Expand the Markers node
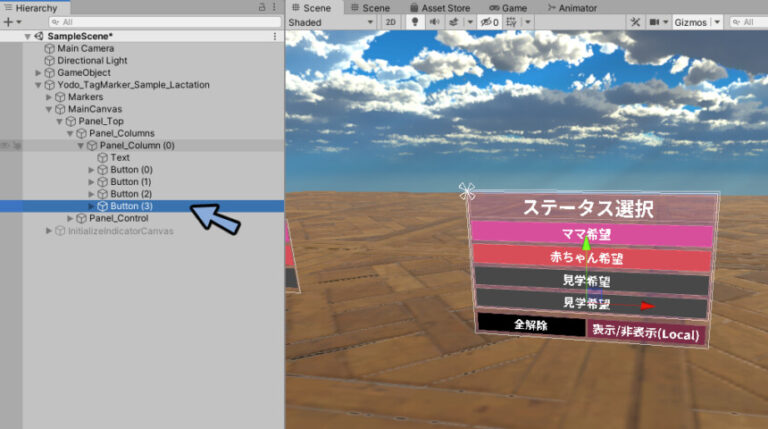The width and height of the screenshot is (768, 429). pyautogui.click(x=49, y=97)
